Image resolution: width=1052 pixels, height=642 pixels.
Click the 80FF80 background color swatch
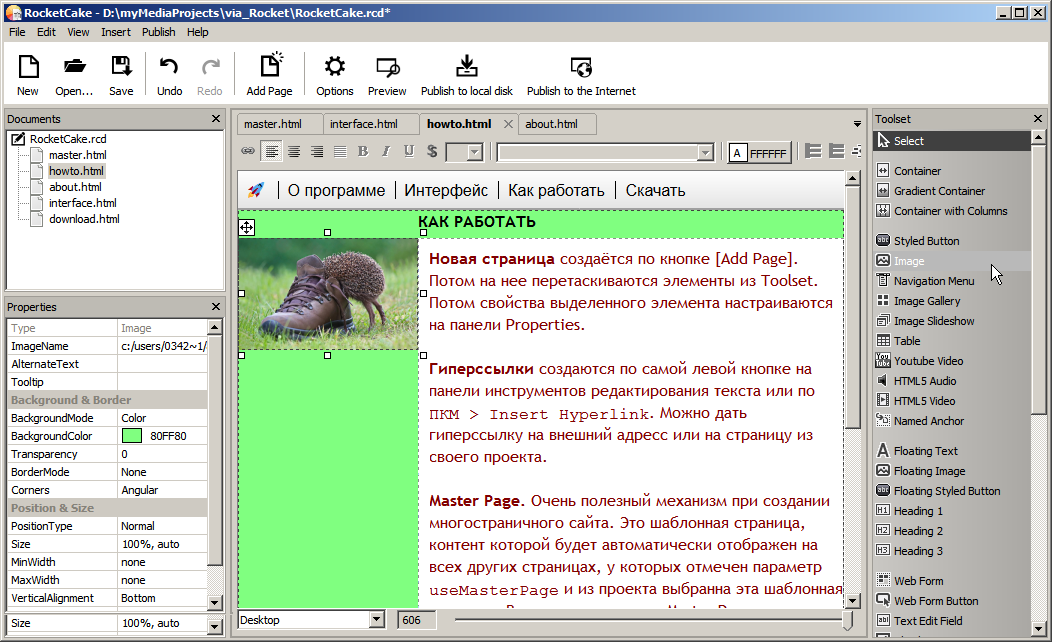pos(132,436)
